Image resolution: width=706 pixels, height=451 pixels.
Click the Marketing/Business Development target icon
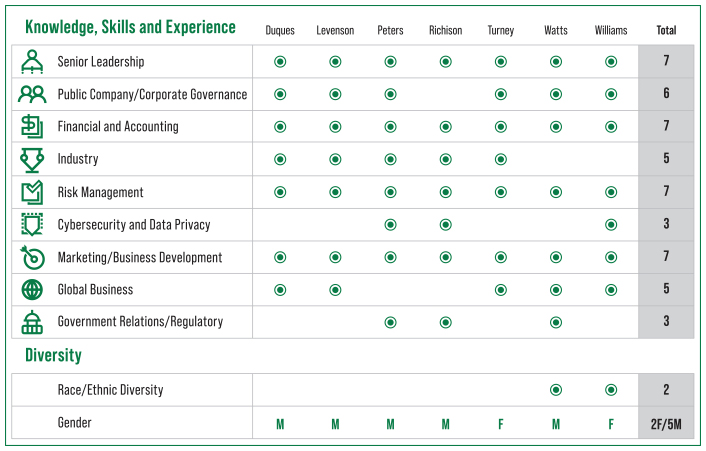coord(32,258)
